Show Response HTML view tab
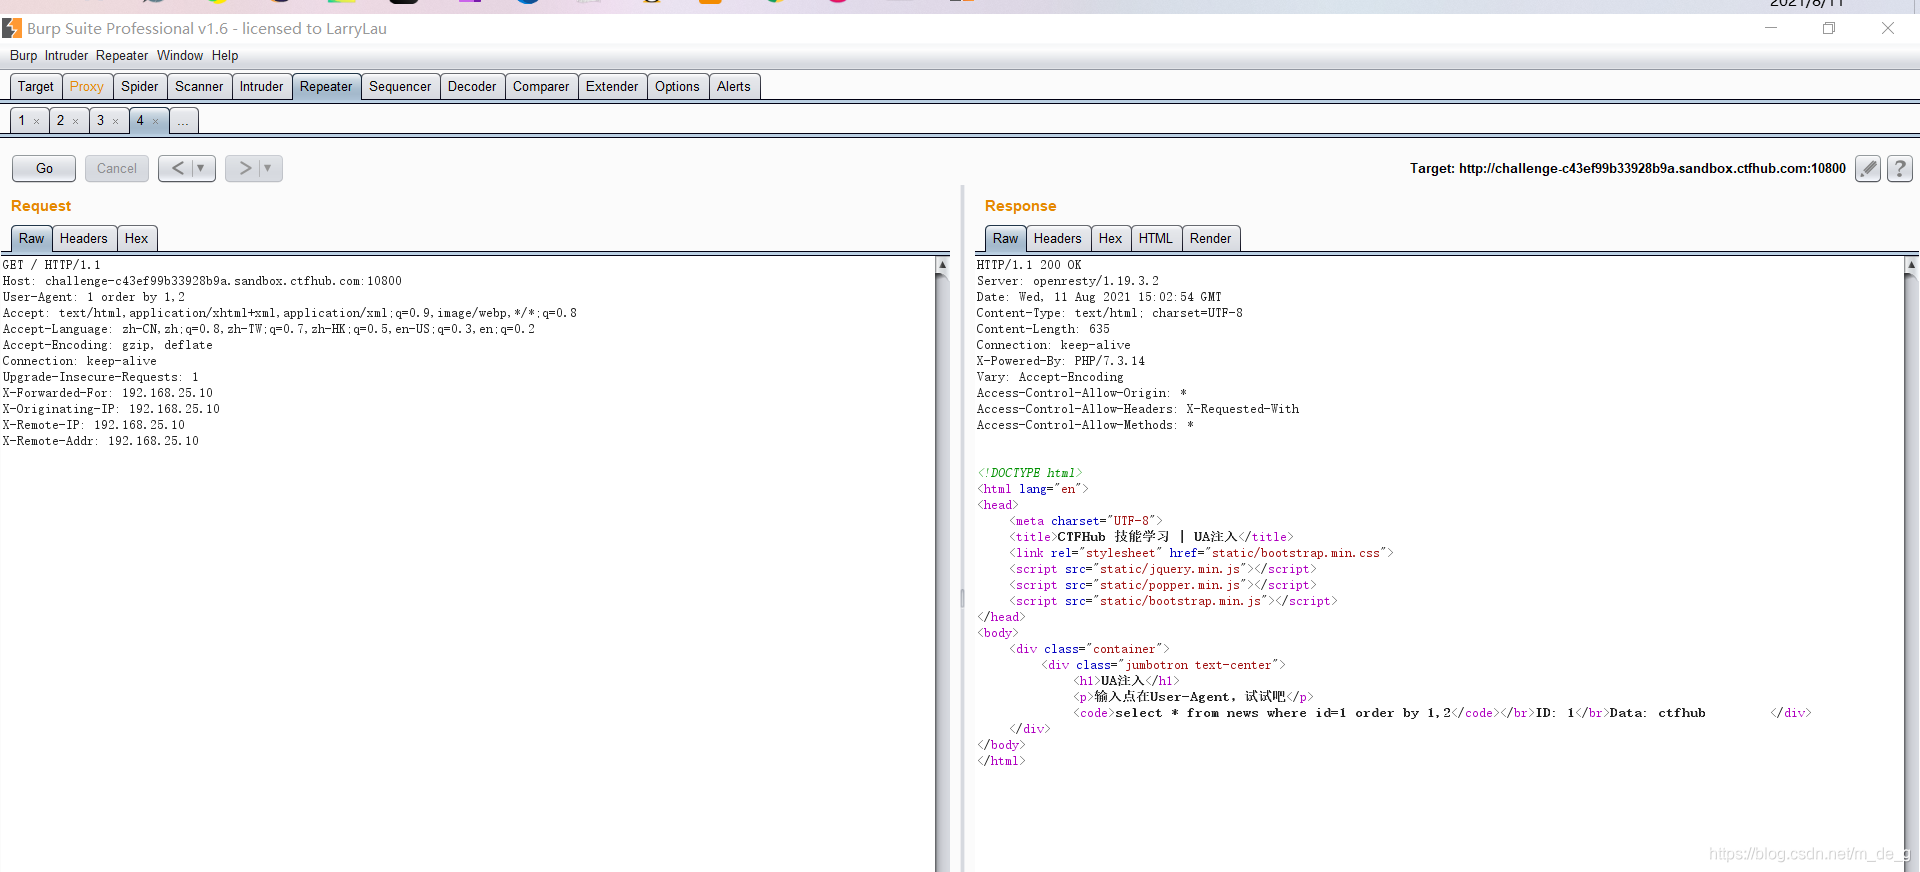 click(1156, 239)
